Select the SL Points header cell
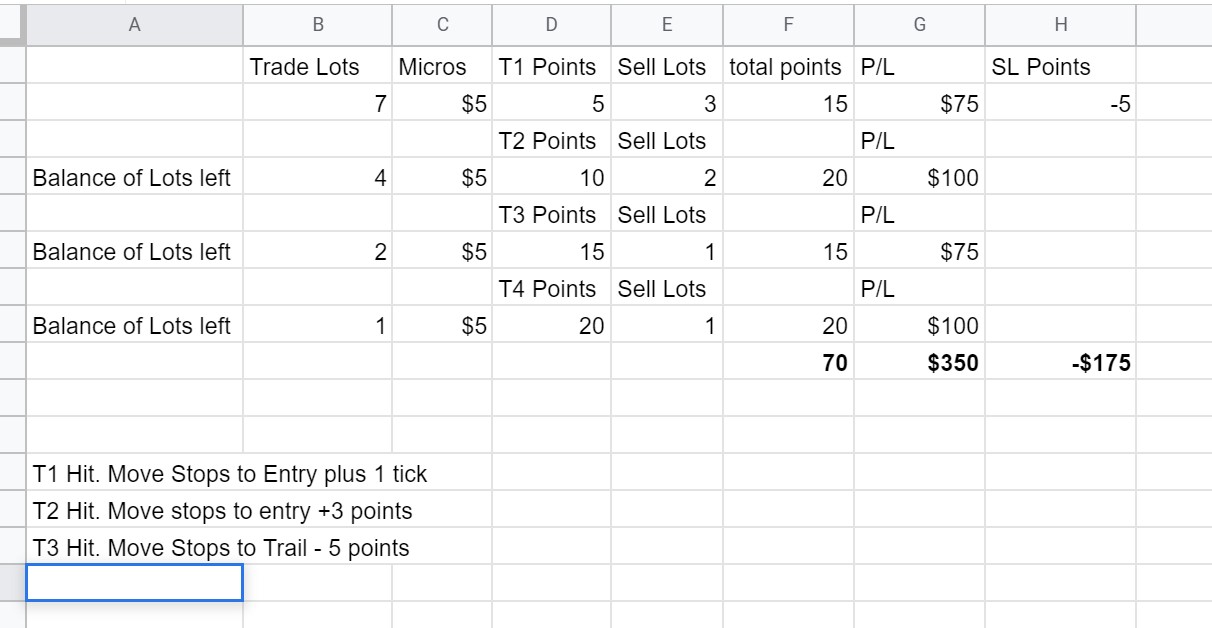The height and width of the screenshot is (628, 1212). point(1060,67)
